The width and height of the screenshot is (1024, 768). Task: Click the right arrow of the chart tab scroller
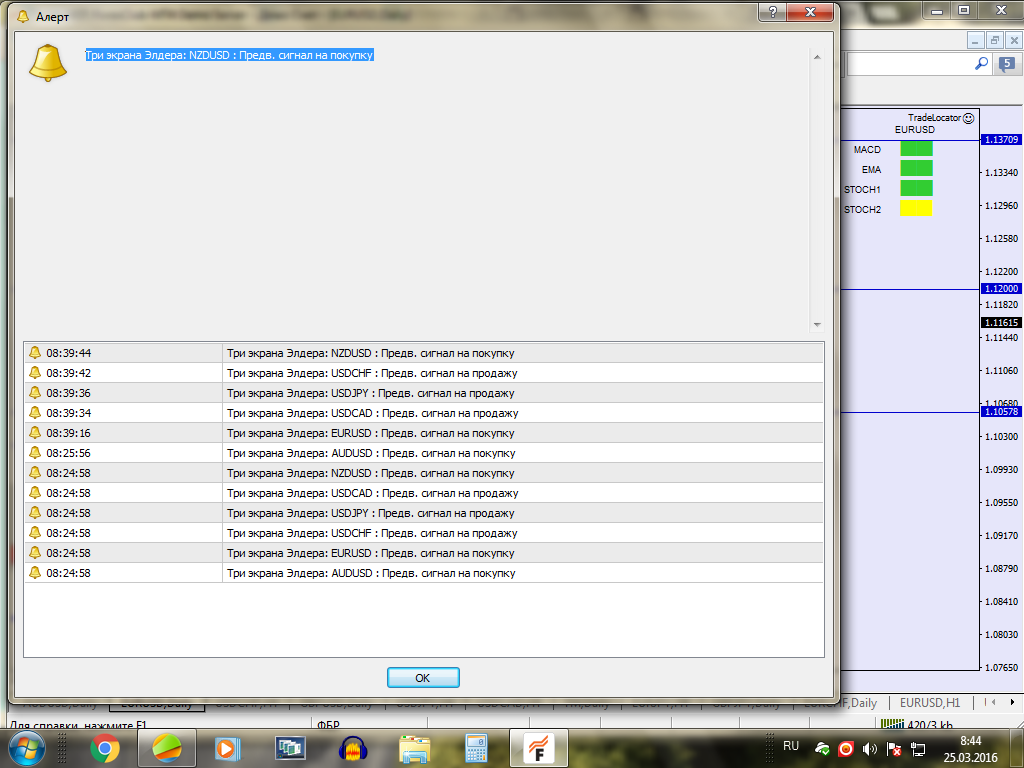(x=1012, y=702)
